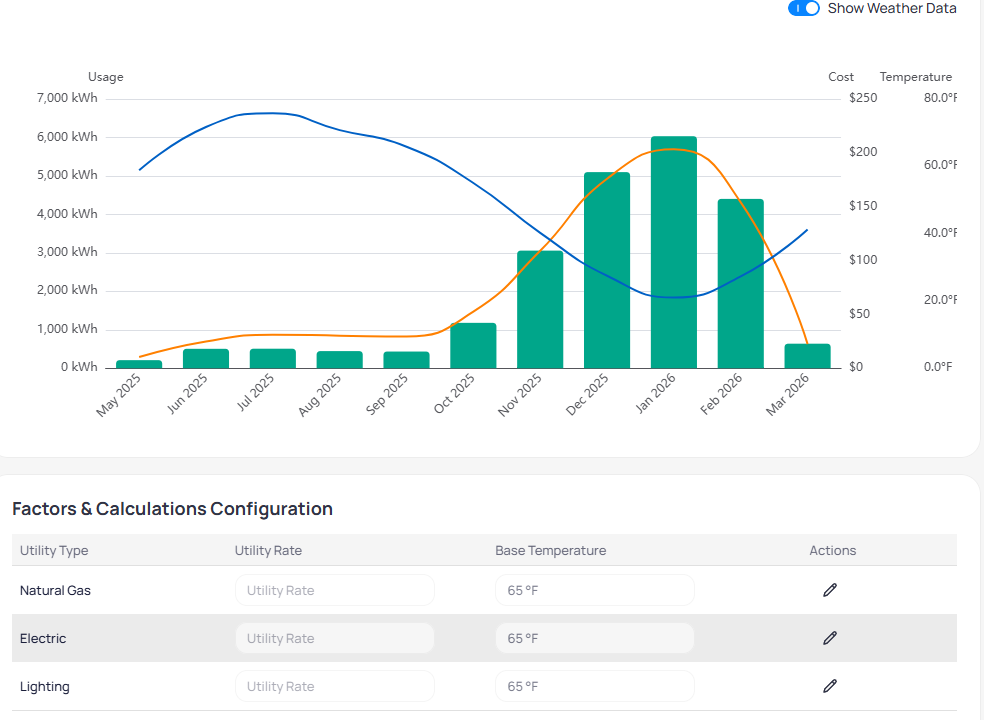
Task: Click the 'Factors & Calculations Configuration' heading
Action: (x=173, y=508)
